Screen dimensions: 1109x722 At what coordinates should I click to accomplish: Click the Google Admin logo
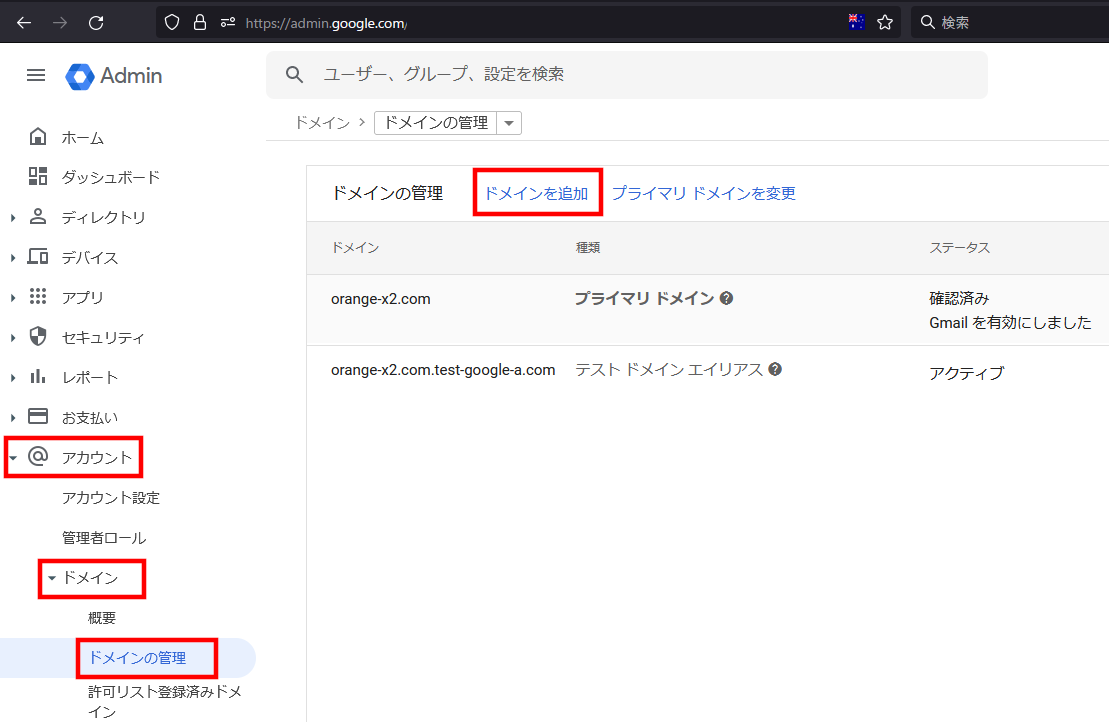point(114,76)
